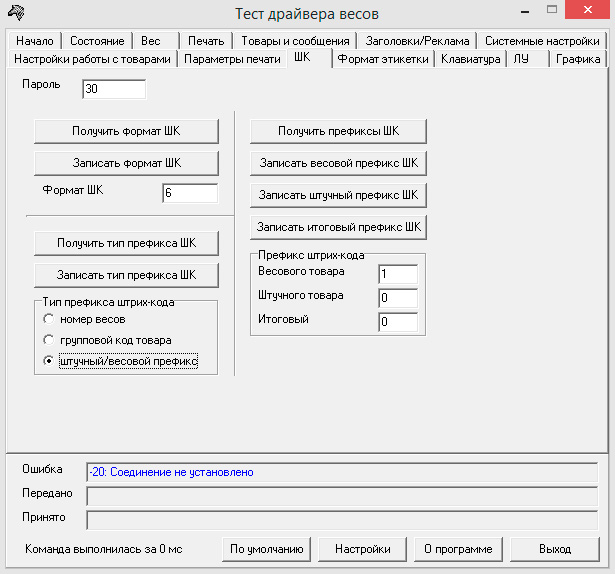
Task: Switch to the Состояние tab
Action: click(x=97, y=41)
